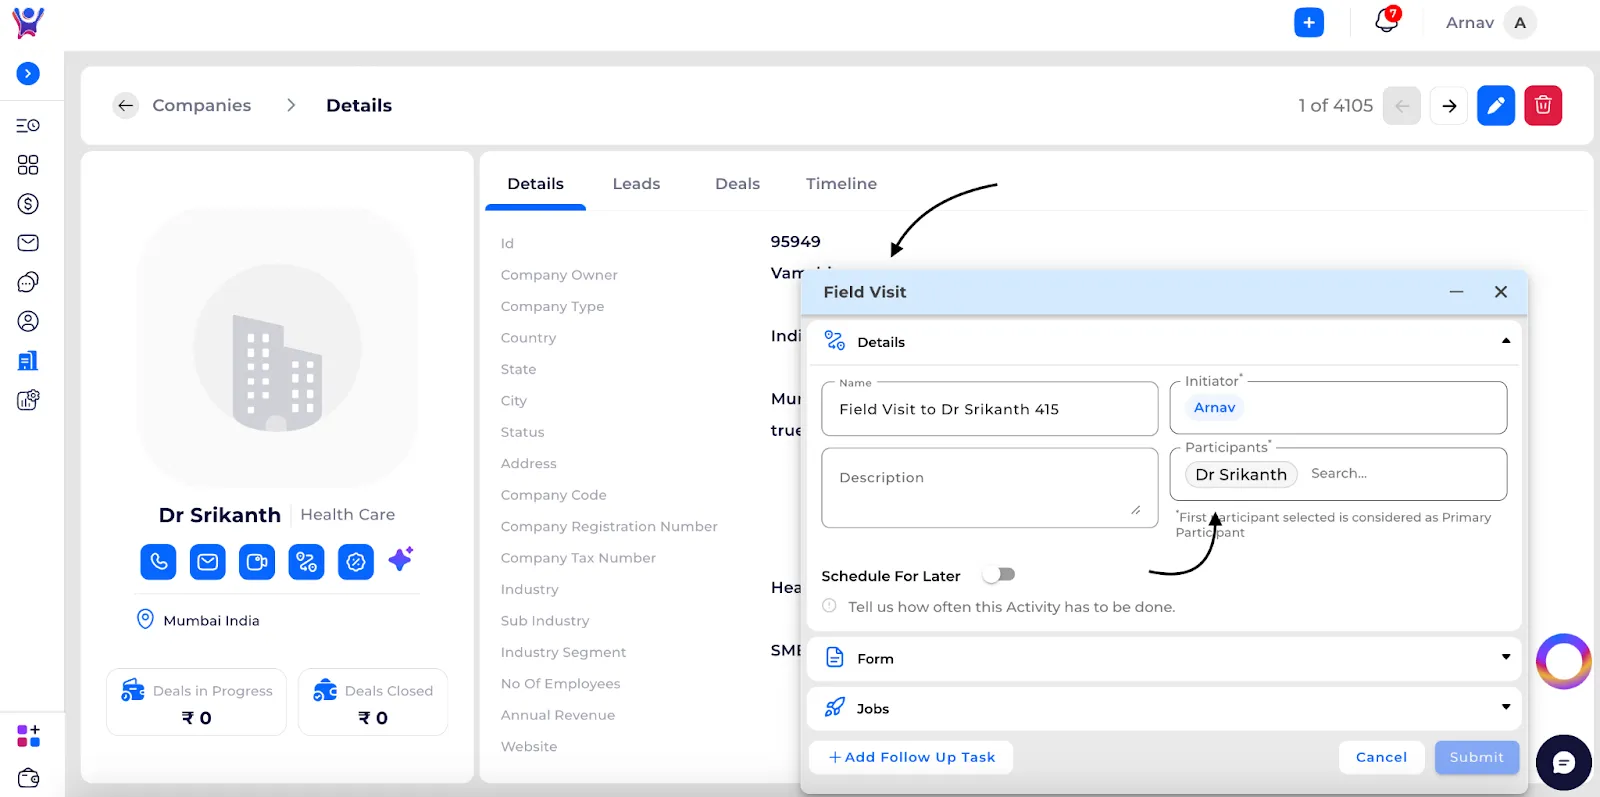Screen dimensions: 1600x797
Task: Email Dr Srikanth with envelope icon
Action: (207, 561)
